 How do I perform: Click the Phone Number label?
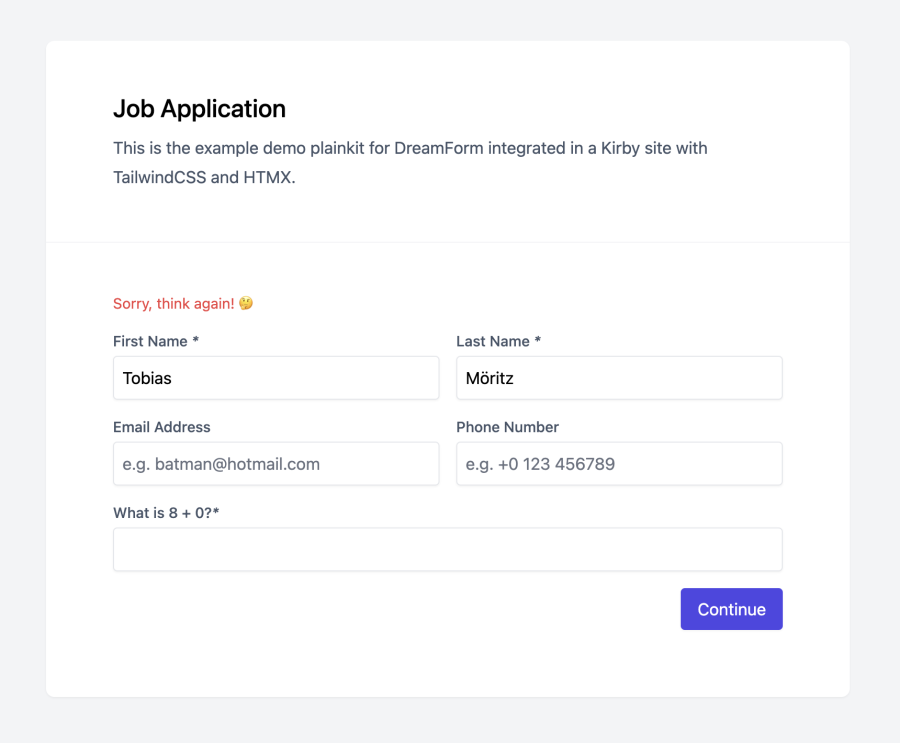(507, 427)
